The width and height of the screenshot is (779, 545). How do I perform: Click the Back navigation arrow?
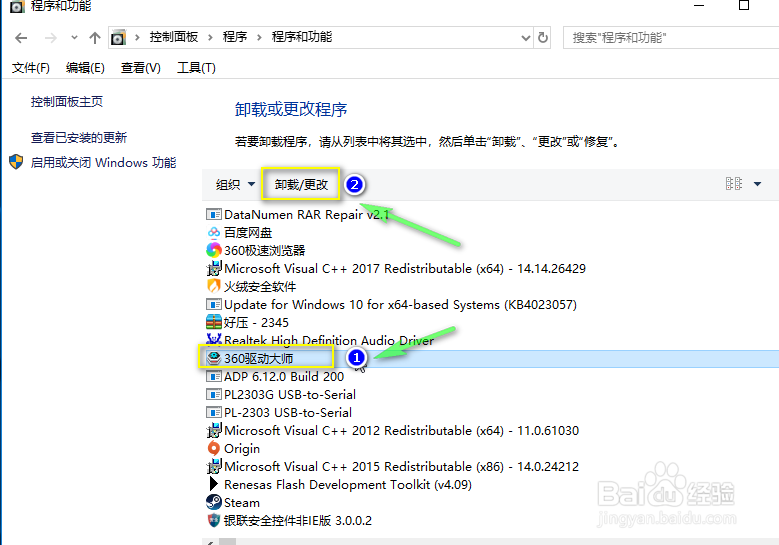pos(21,38)
